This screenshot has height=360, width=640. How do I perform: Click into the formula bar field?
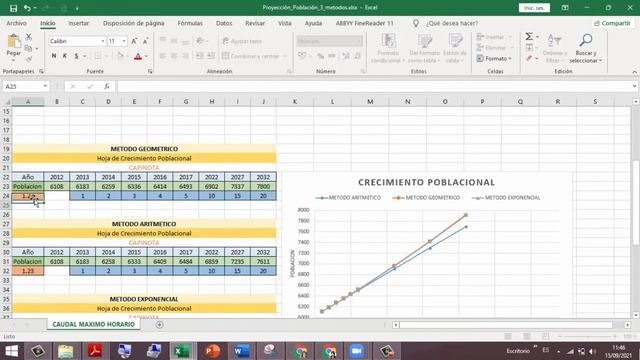point(373,87)
